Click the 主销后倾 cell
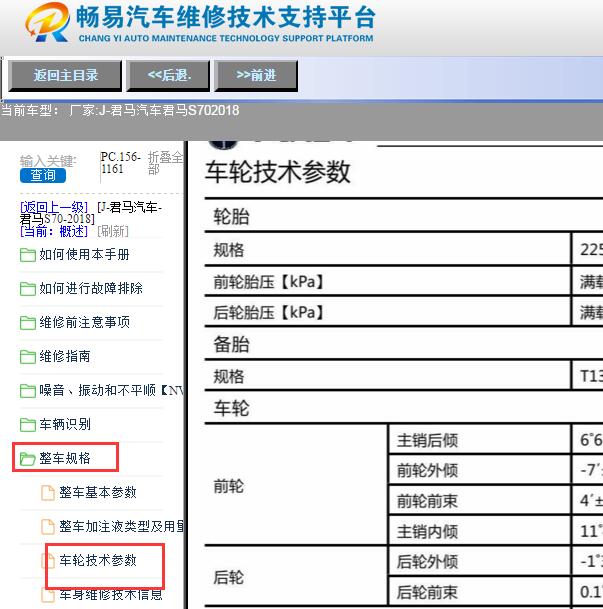Viewport: 603px width, 609px height. [x=480, y=440]
